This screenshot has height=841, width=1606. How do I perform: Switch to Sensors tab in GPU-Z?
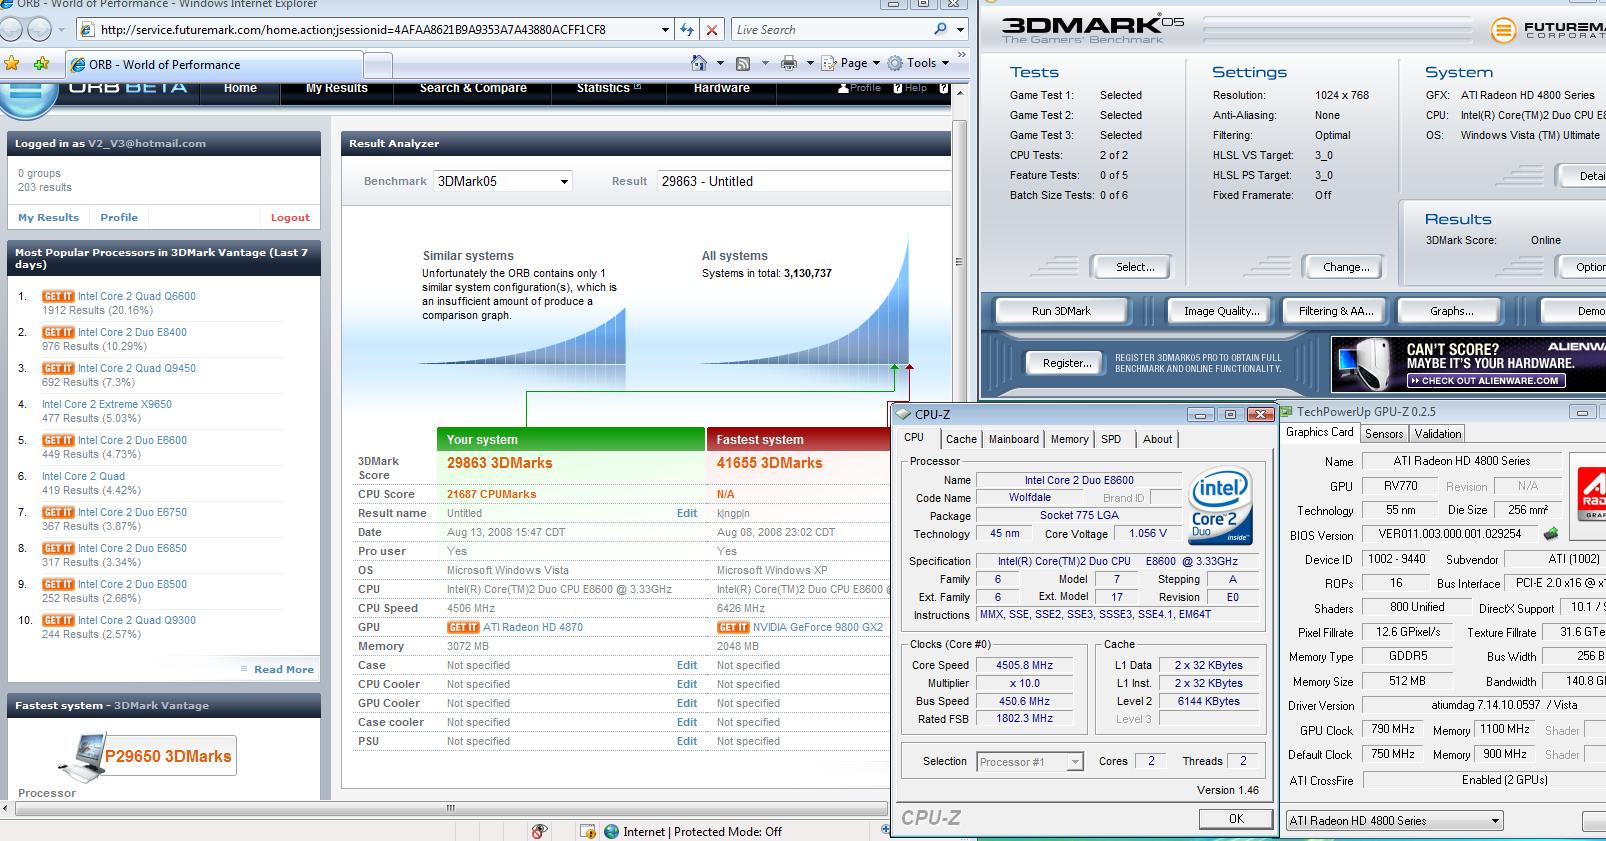click(1384, 434)
